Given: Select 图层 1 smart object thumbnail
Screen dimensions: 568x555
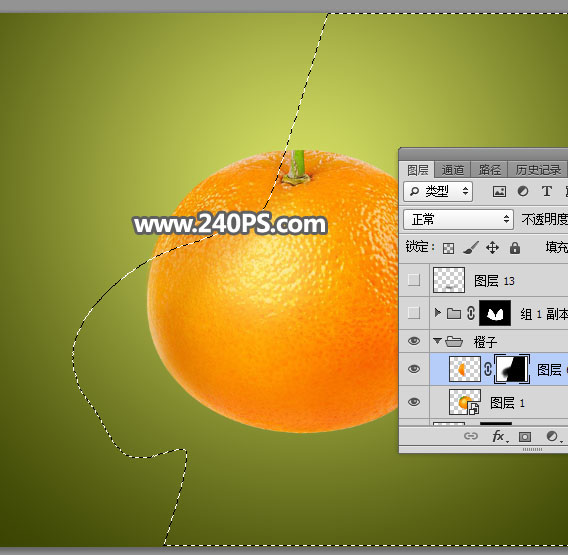Looking at the screenshot, I should tap(465, 402).
